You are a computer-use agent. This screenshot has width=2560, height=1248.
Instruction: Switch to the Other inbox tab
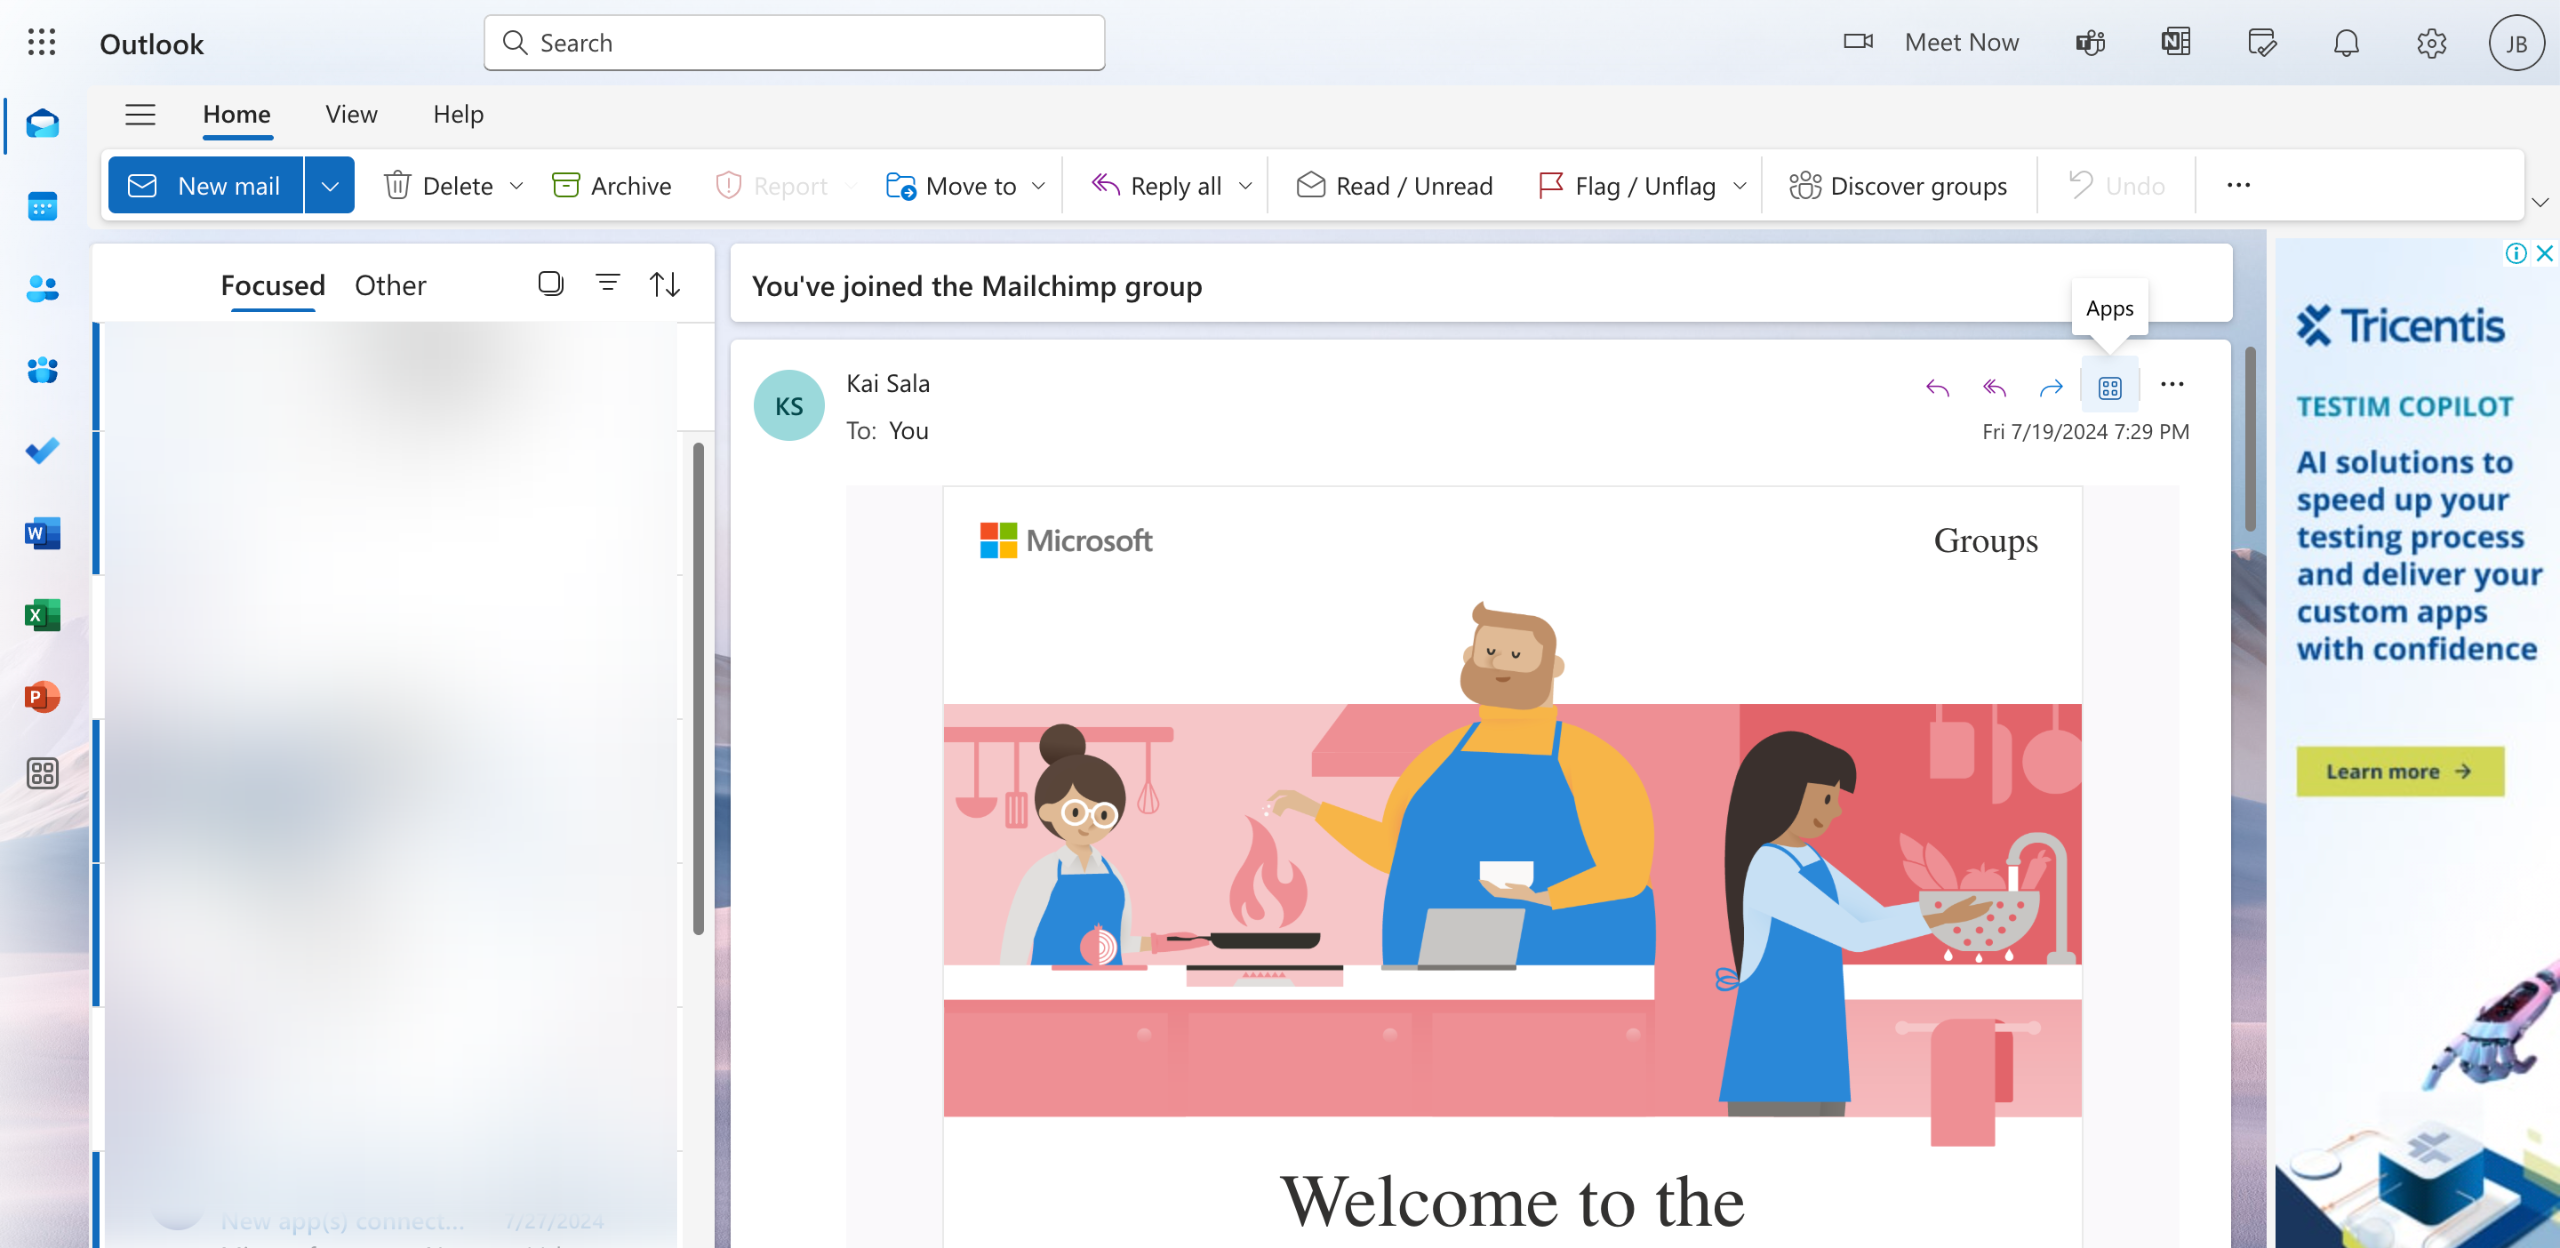390,286
